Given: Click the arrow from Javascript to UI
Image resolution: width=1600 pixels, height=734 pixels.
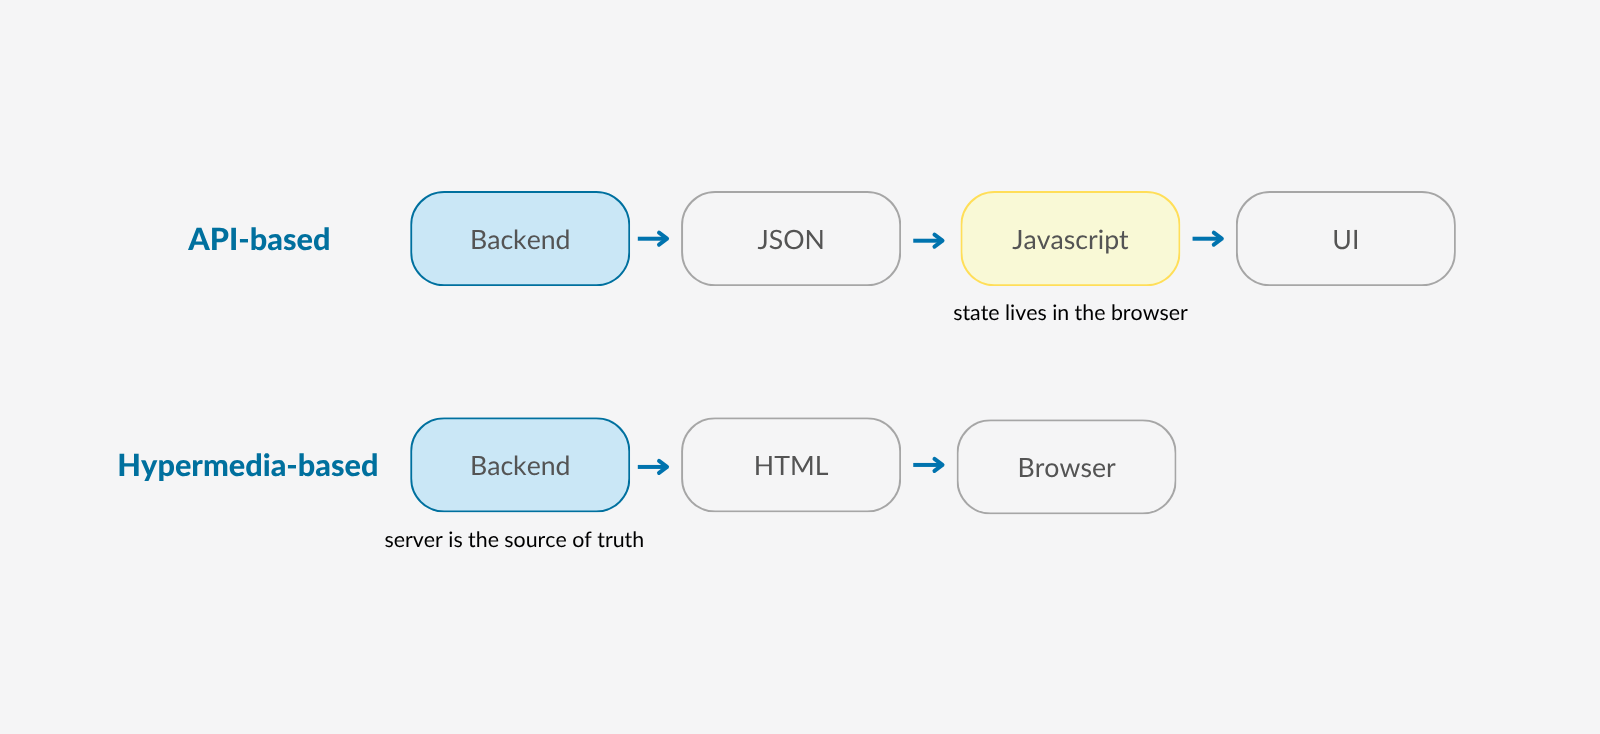Looking at the screenshot, I should 1209,239.
